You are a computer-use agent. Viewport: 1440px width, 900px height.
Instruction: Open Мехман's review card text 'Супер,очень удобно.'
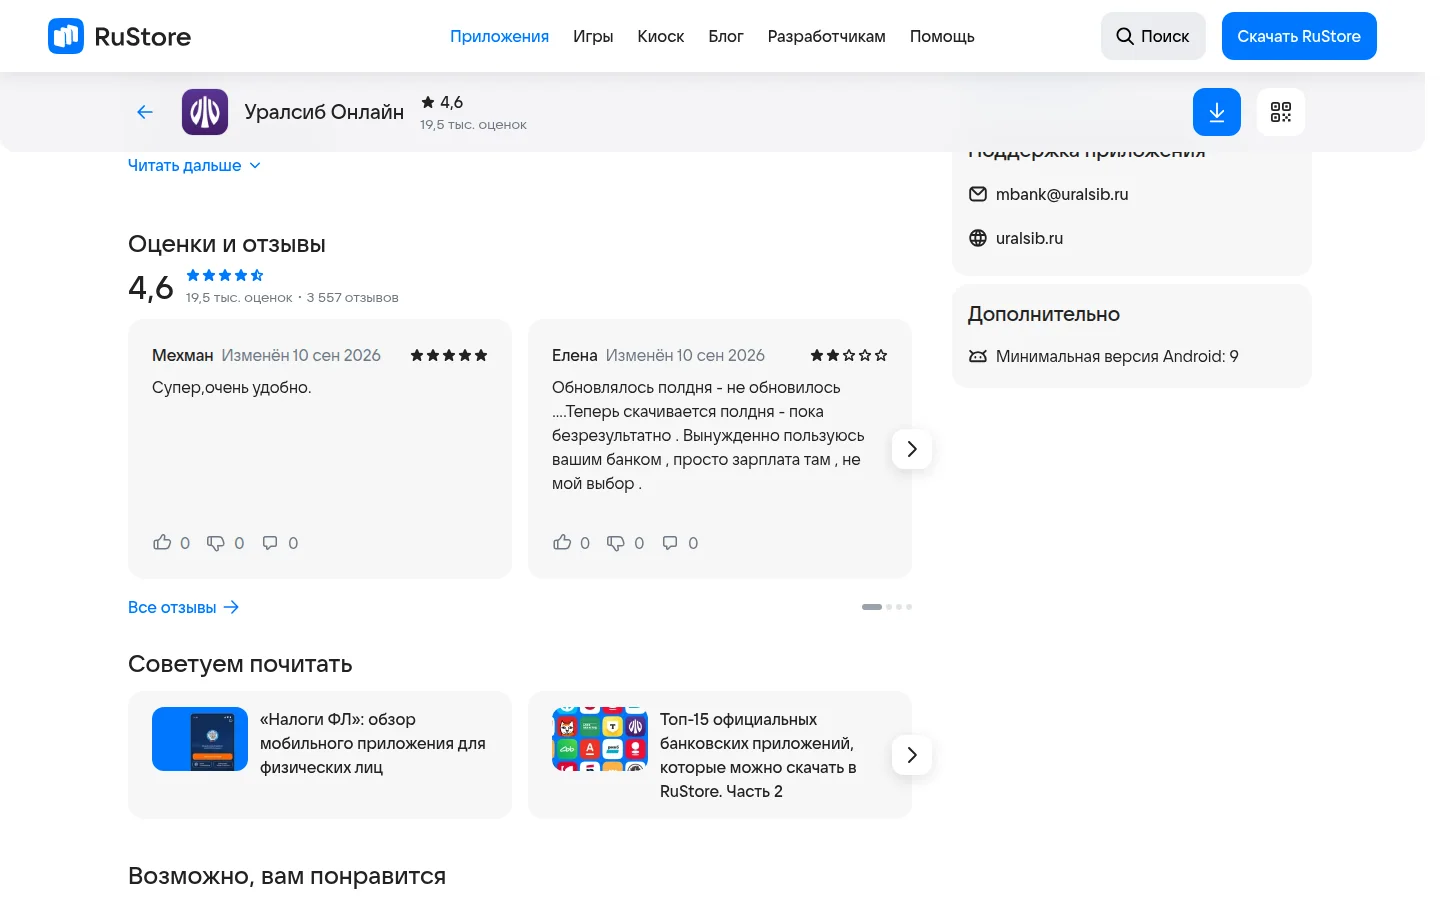[x=232, y=387]
